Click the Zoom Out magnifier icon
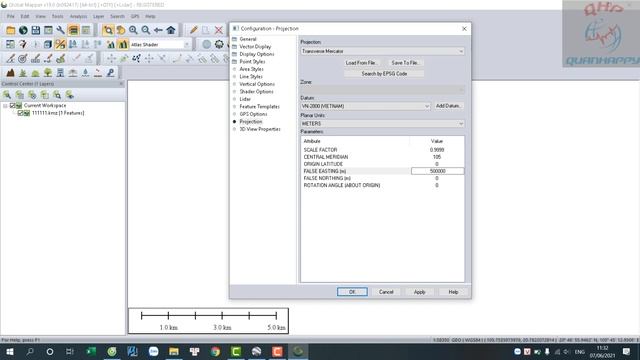This screenshot has width=640, height=360. click(146, 30)
